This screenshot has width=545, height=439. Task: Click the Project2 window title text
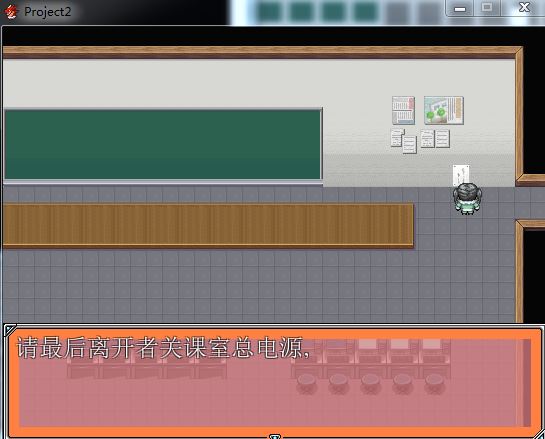click(48, 12)
